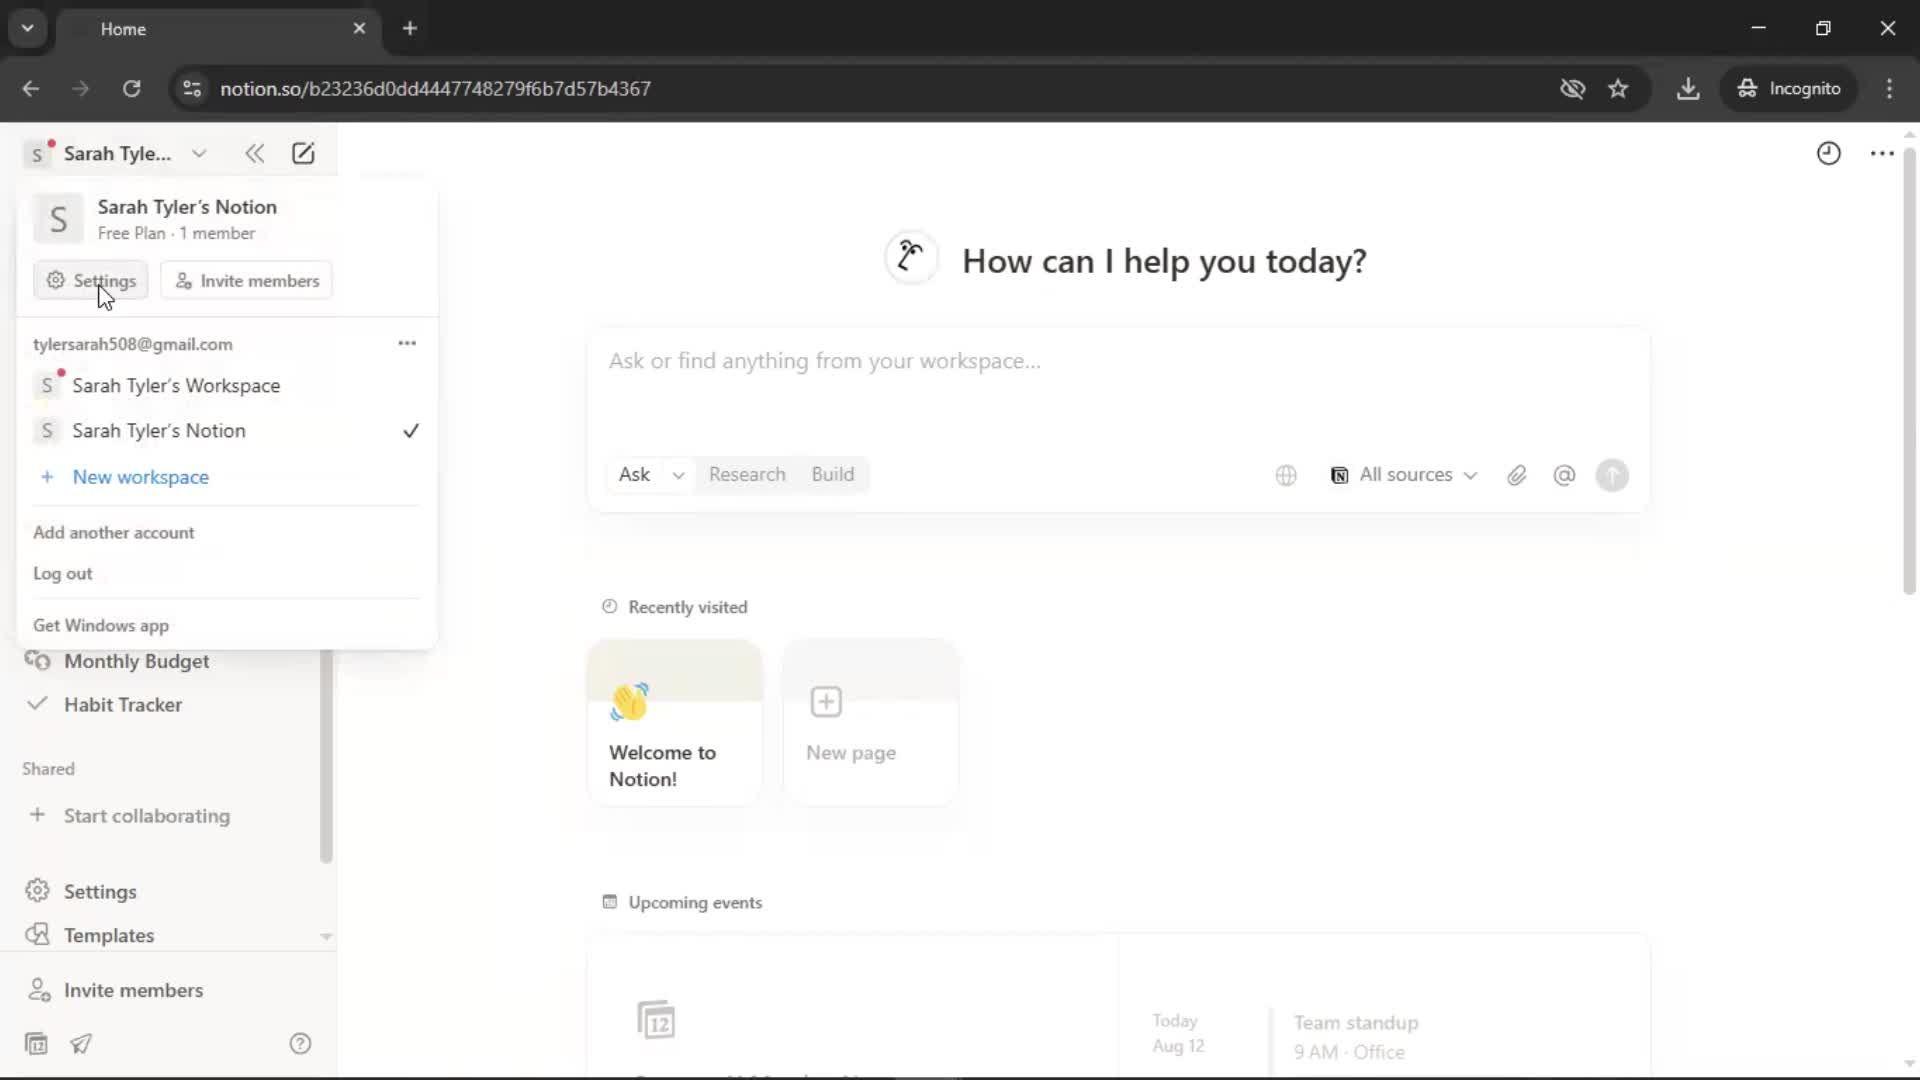This screenshot has height=1080, width=1920.
Task: Select the Research mode
Action: click(747, 475)
